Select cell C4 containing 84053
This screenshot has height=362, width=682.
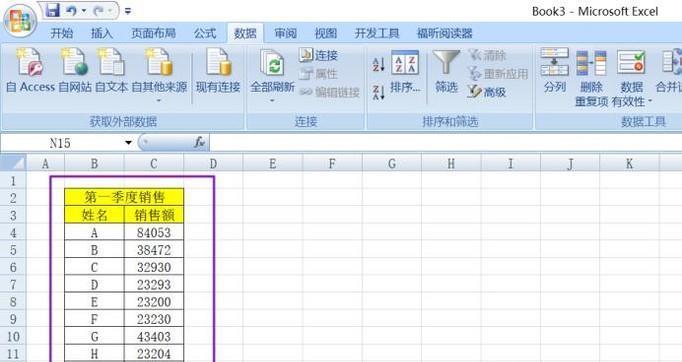[x=154, y=232]
